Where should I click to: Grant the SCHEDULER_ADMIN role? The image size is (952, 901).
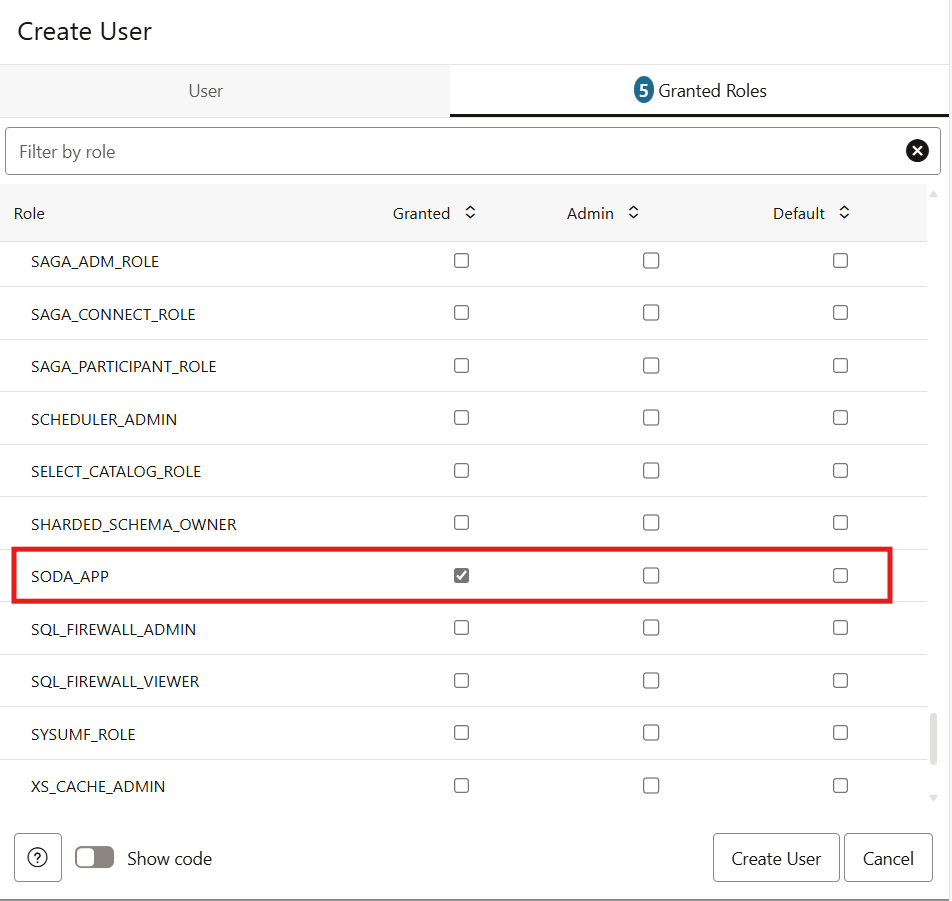click(461, 418)
